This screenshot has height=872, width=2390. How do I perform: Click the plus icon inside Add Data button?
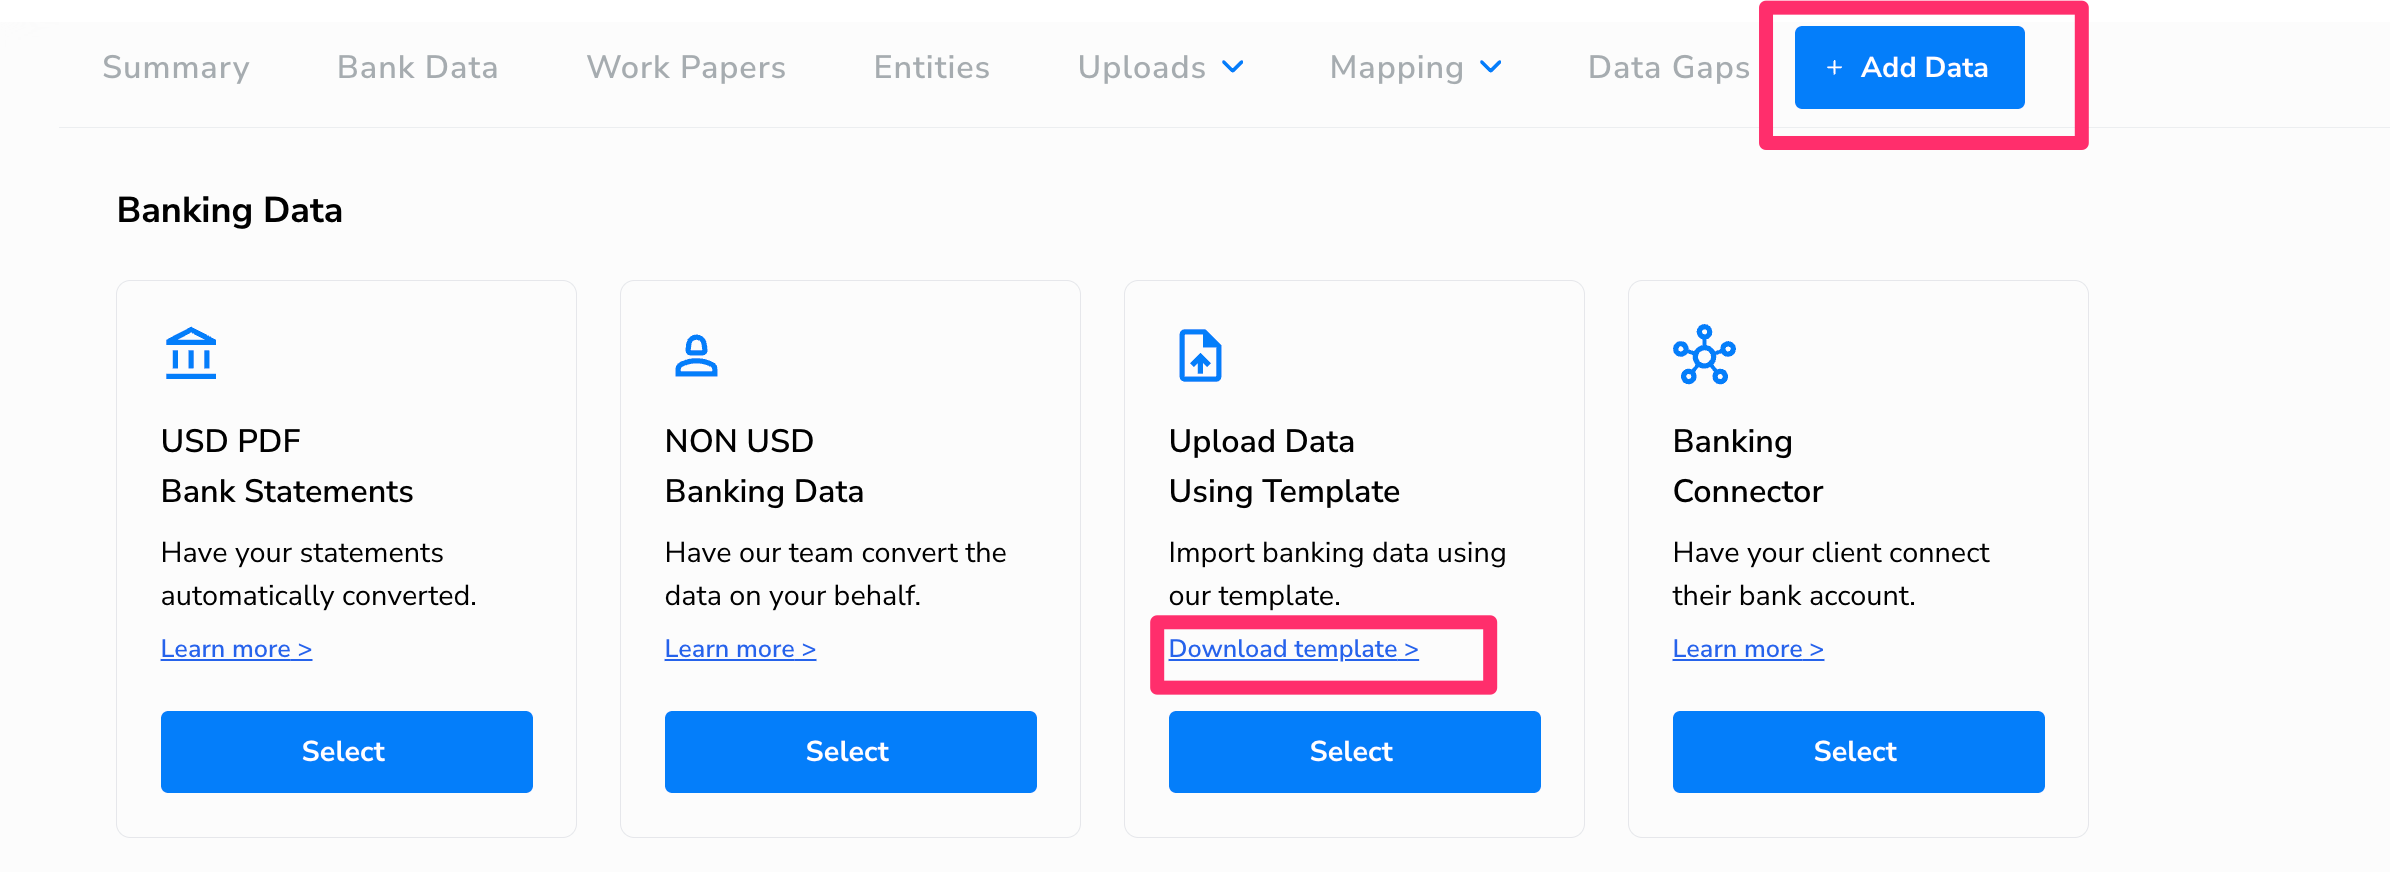tap(1833, 67)
